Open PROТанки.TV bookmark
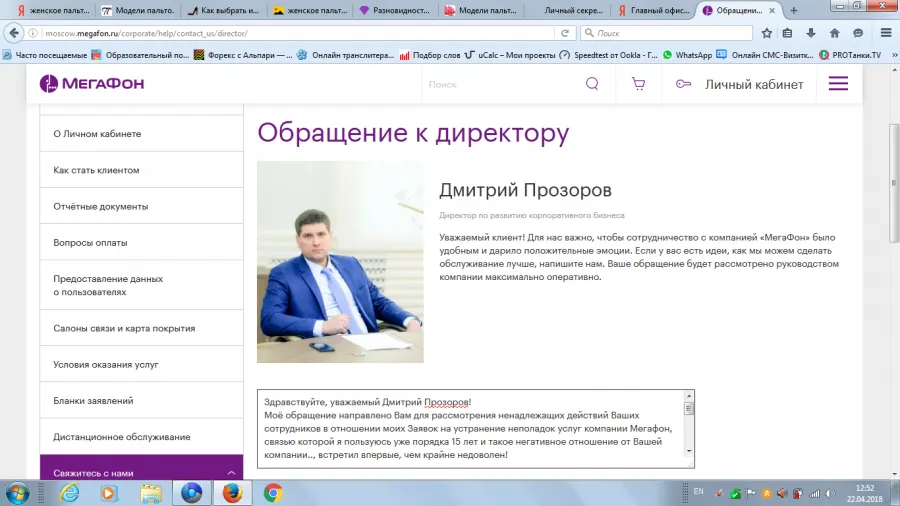 pyautogui.click(x=850, y=55)
